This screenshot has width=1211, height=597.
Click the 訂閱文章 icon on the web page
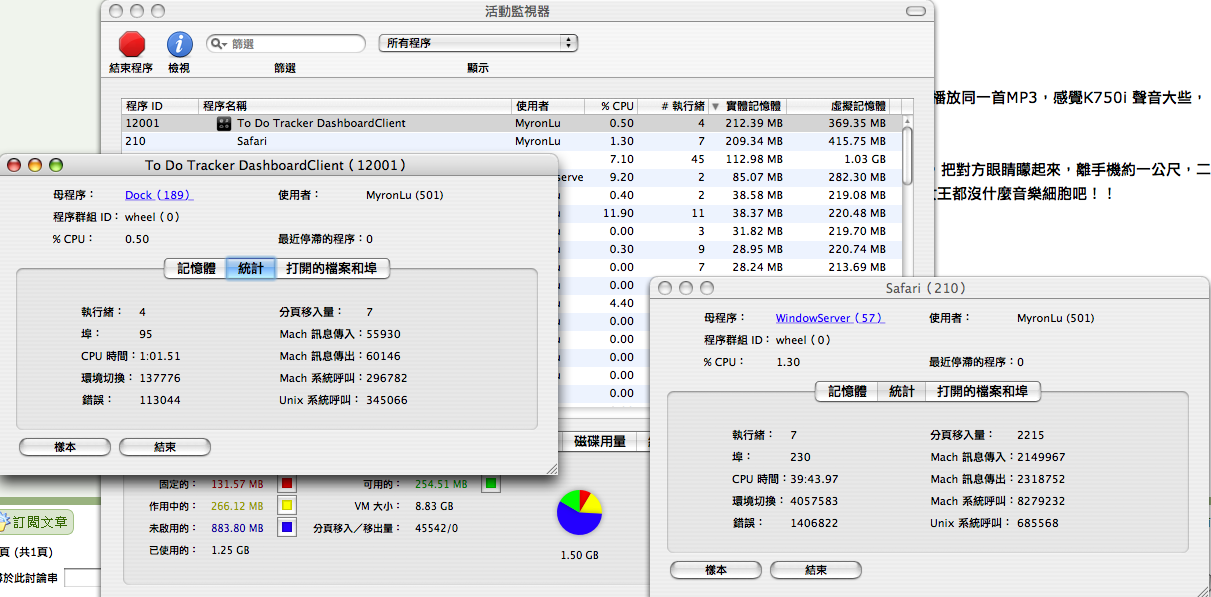(6, 522)
